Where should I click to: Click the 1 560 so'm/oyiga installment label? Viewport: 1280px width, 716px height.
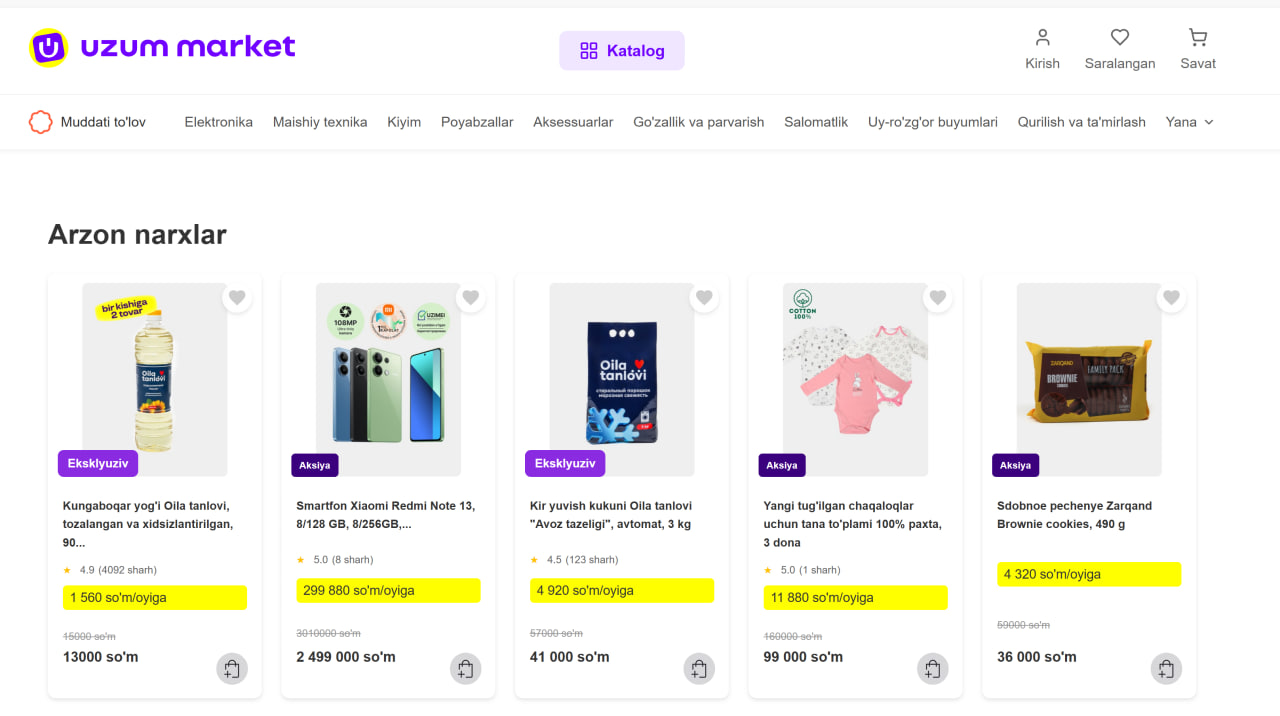pos(155,598)
